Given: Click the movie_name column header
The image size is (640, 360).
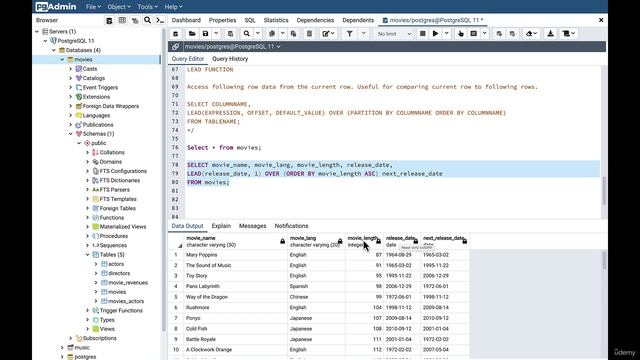Looking at the screenshot, I should point(235,241).
